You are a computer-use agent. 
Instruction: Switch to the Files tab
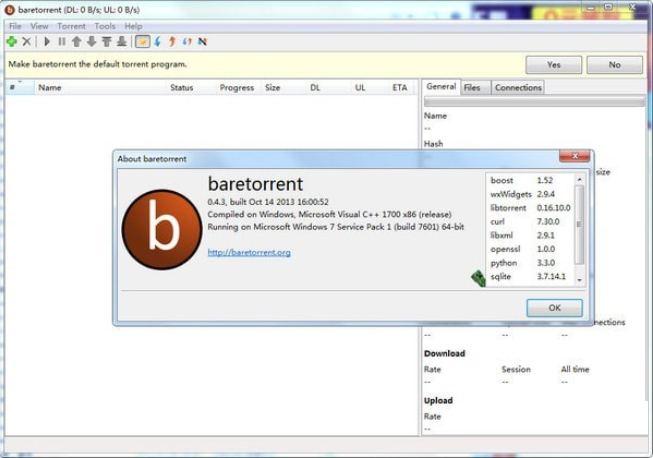pyautogui.click(x=472, y=88)
